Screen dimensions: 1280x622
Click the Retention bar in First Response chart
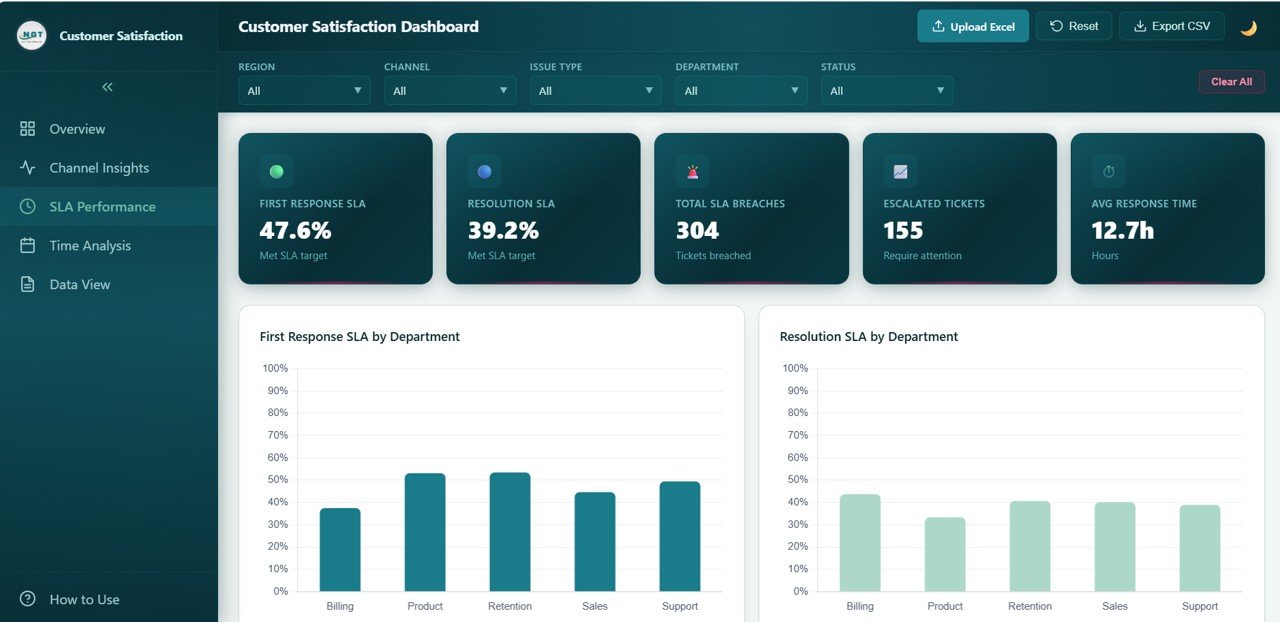coord(510,532)
